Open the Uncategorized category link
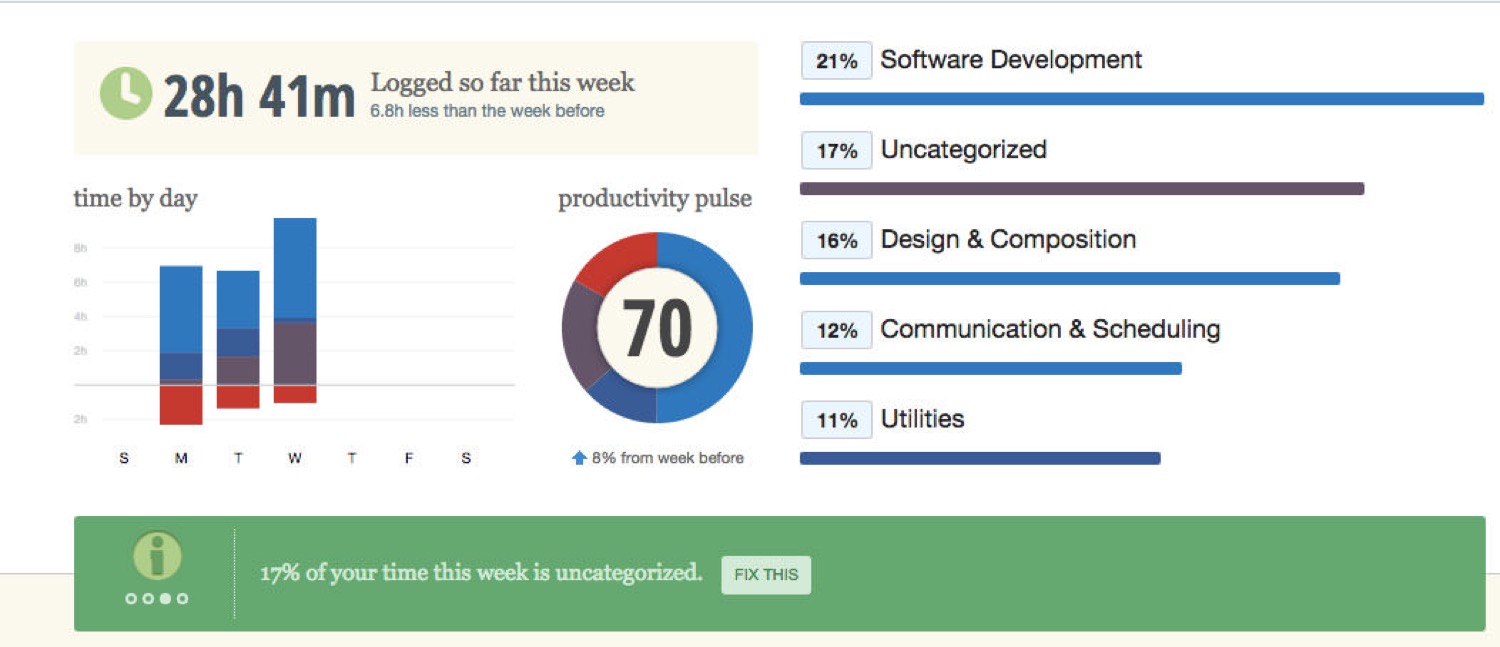 (963, 150)
